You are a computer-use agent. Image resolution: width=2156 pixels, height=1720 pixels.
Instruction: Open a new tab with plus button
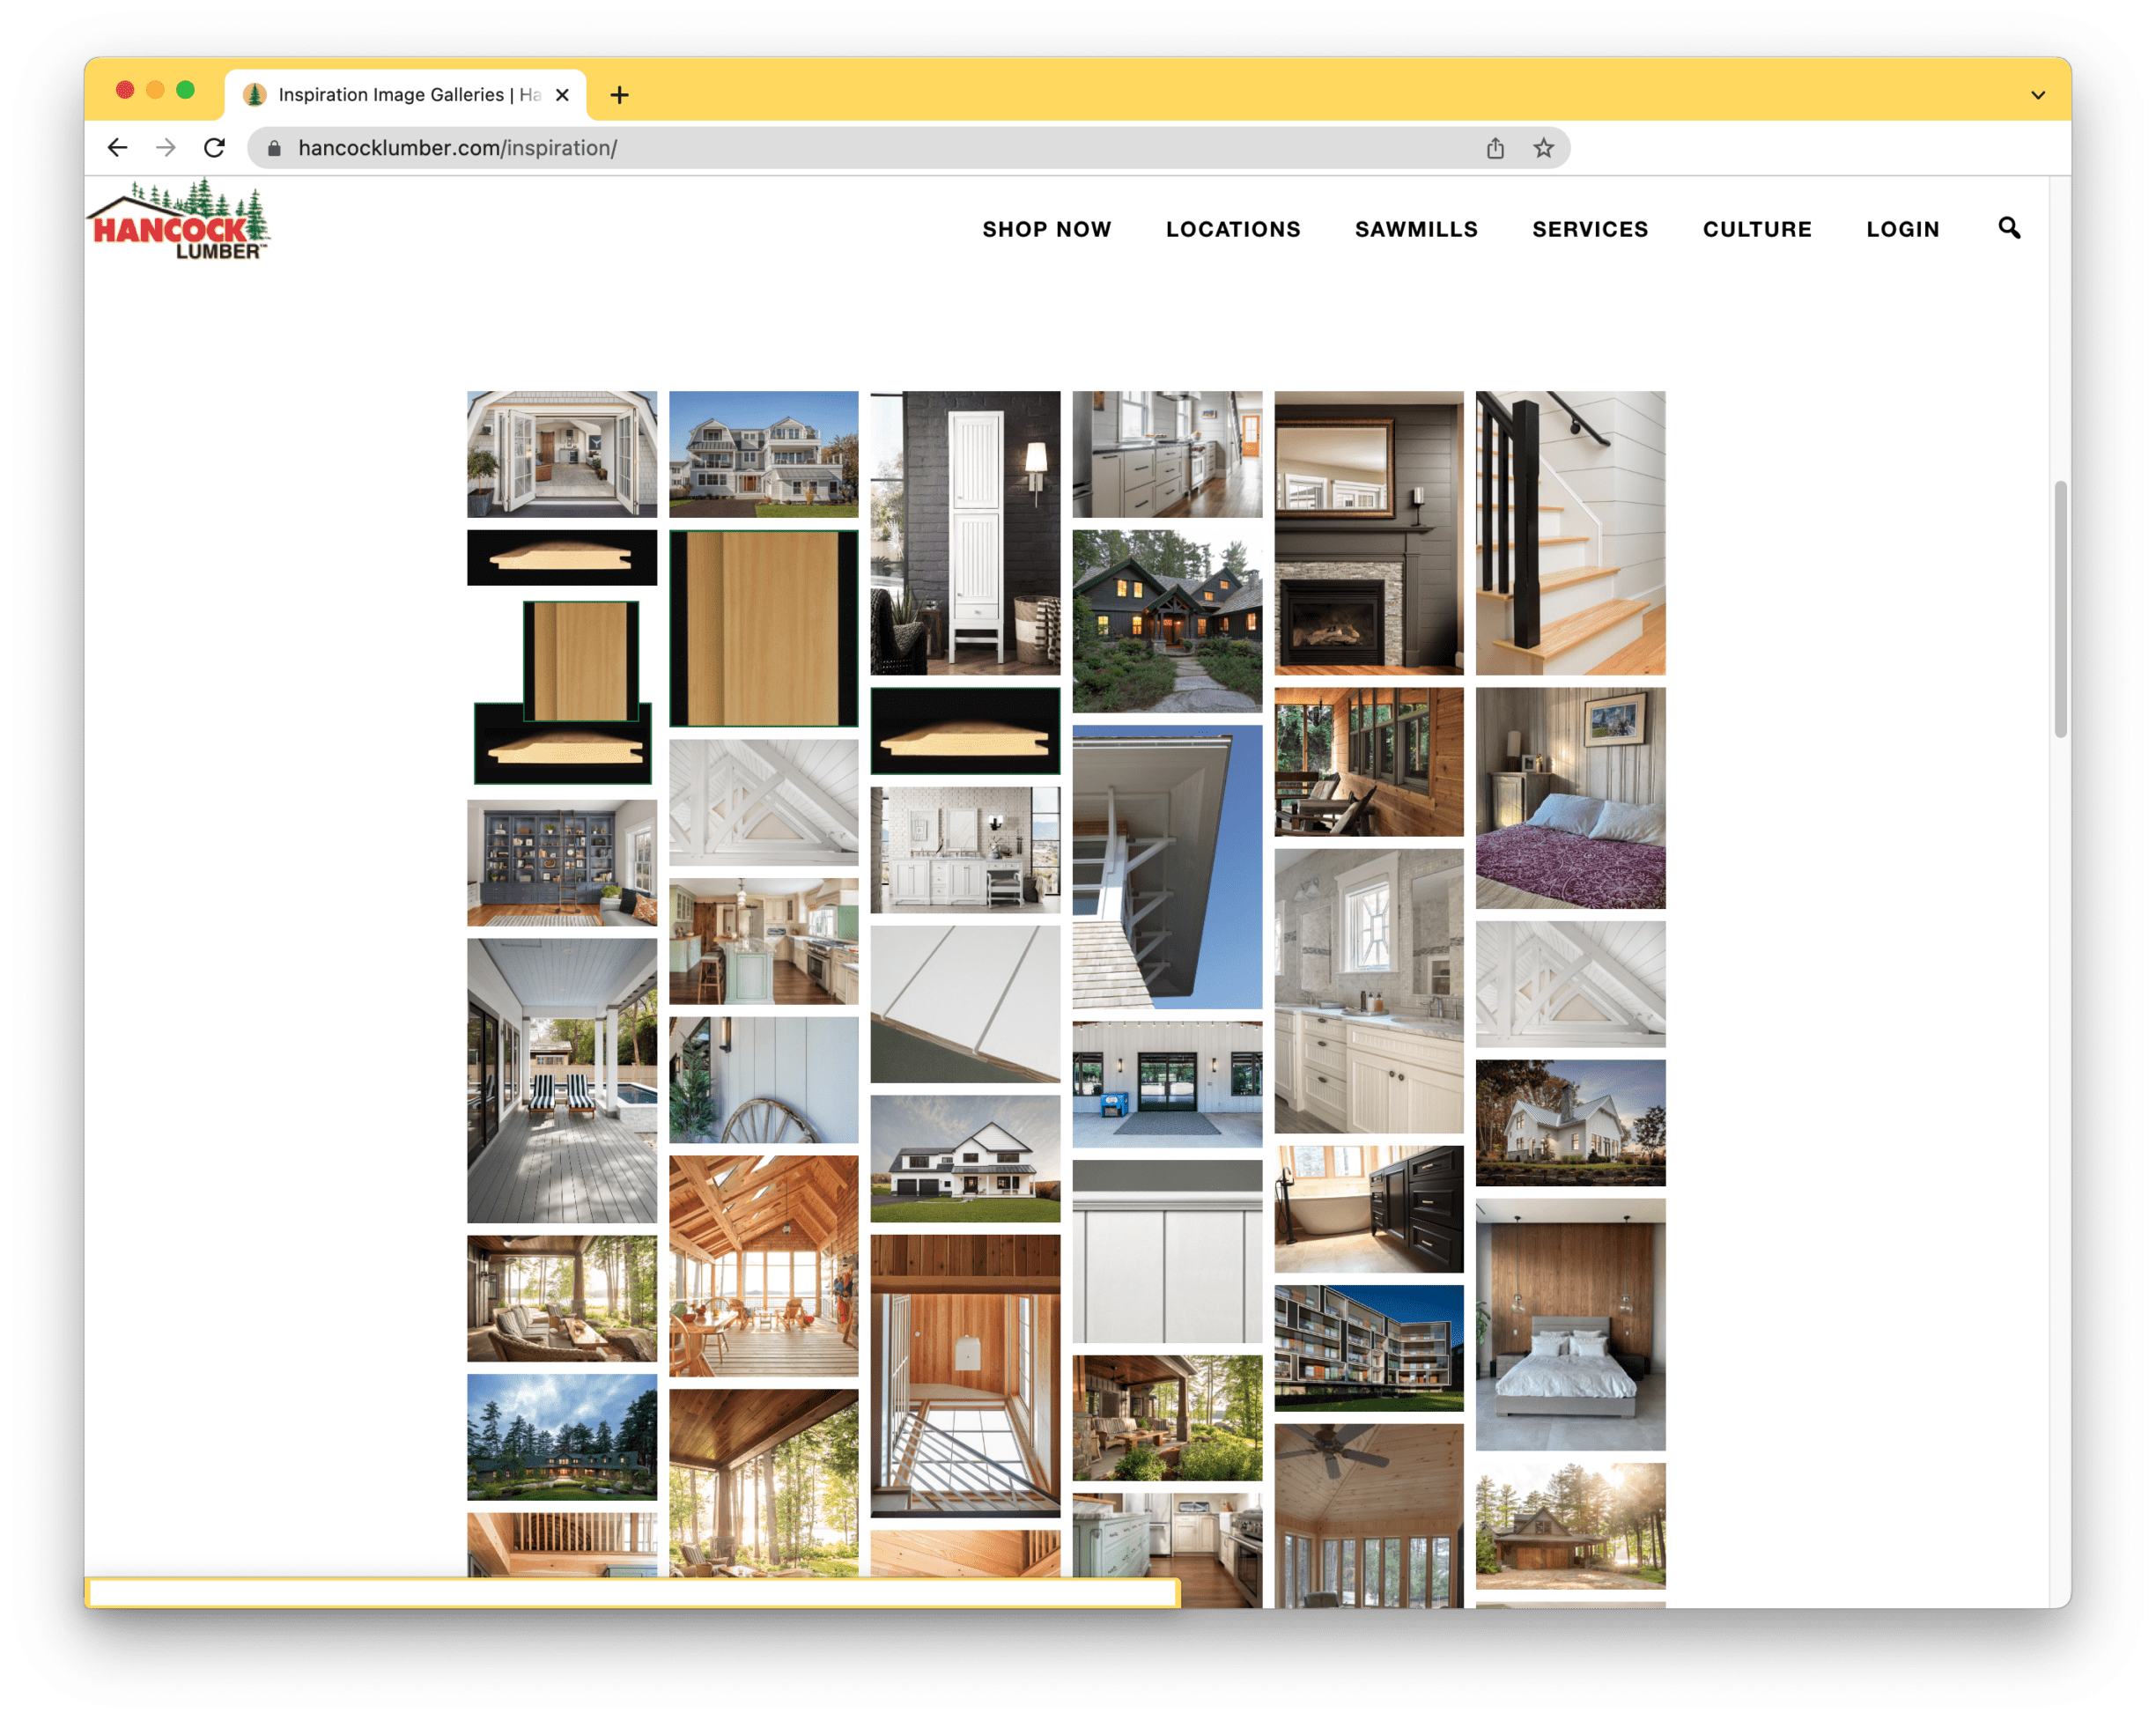[x=619, y=95]
